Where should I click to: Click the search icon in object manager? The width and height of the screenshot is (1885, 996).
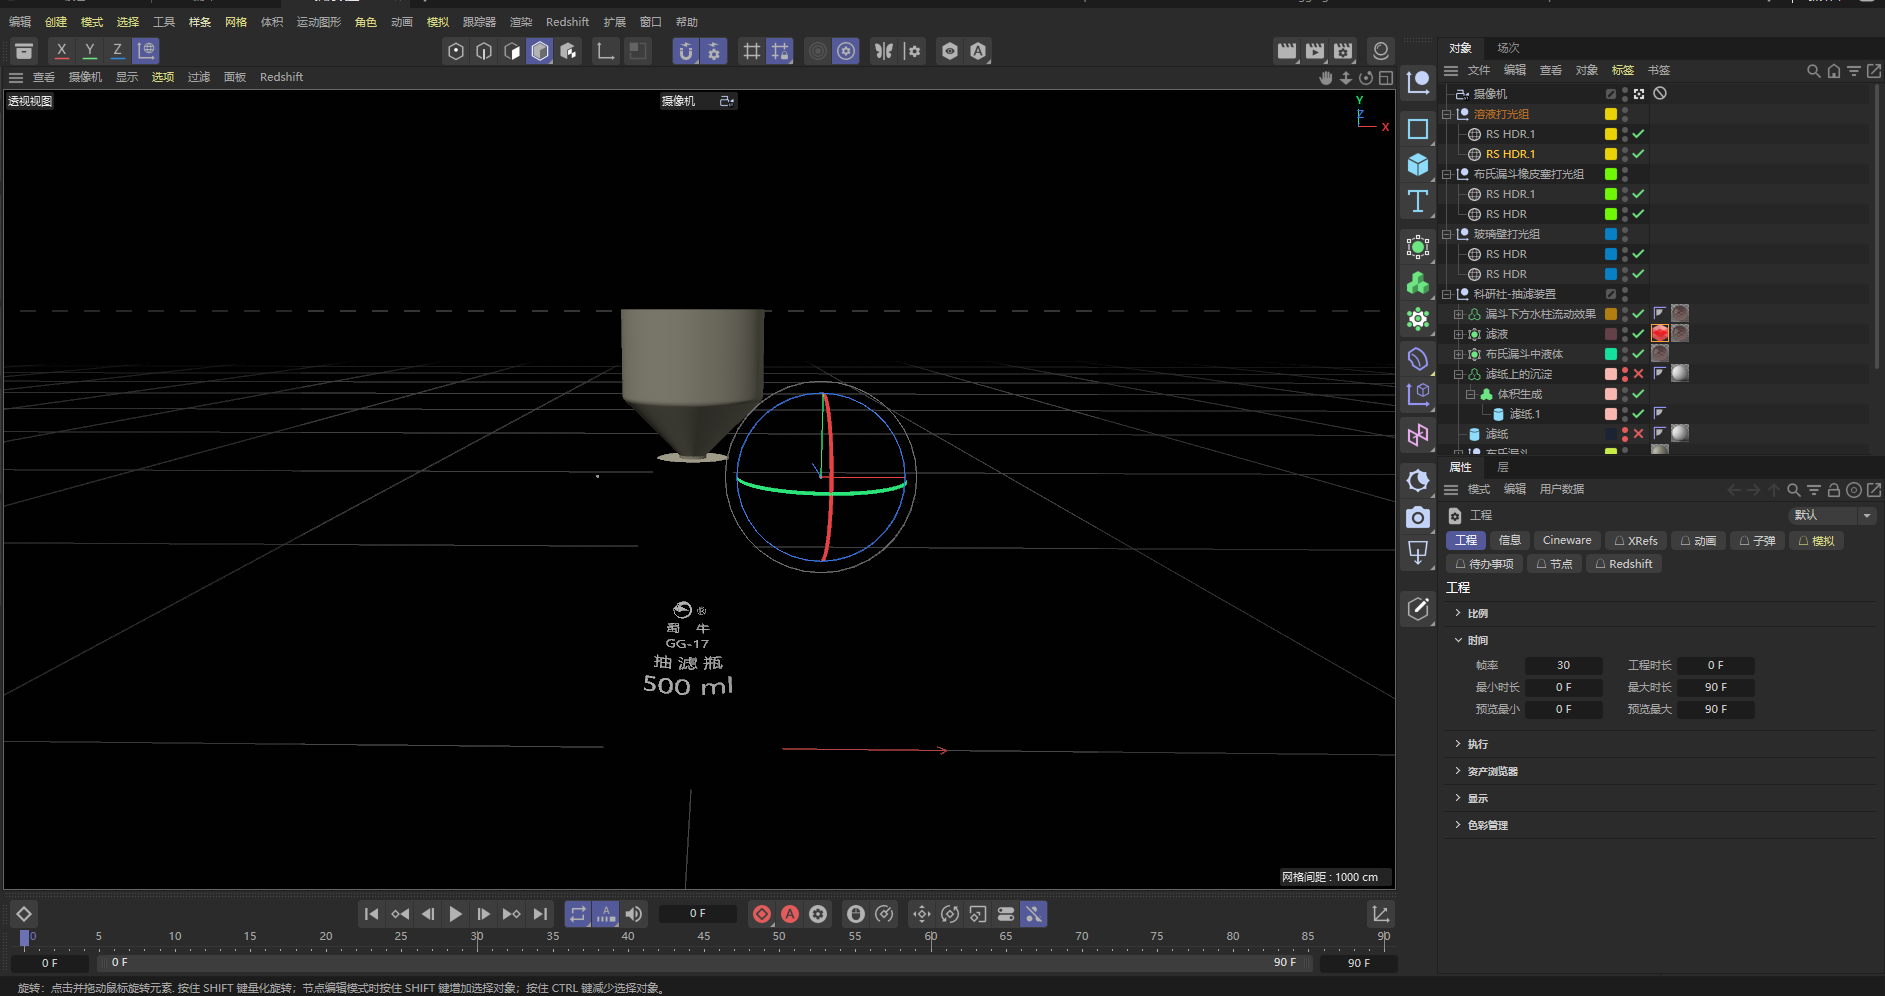(x=1813, y=71)
